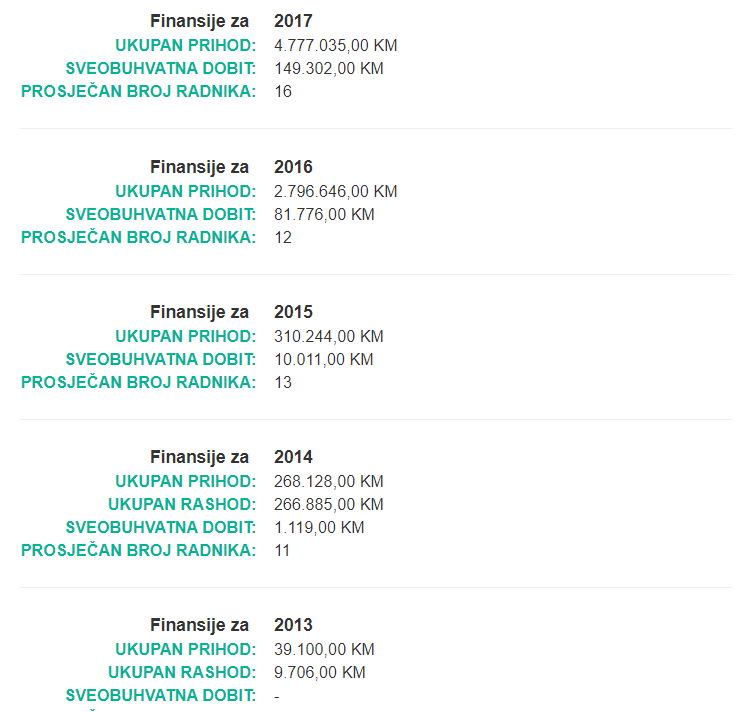Click the 2014 profit 1.119,00 KM
This screenshot has width=745, height=712.
click(319, 527)
